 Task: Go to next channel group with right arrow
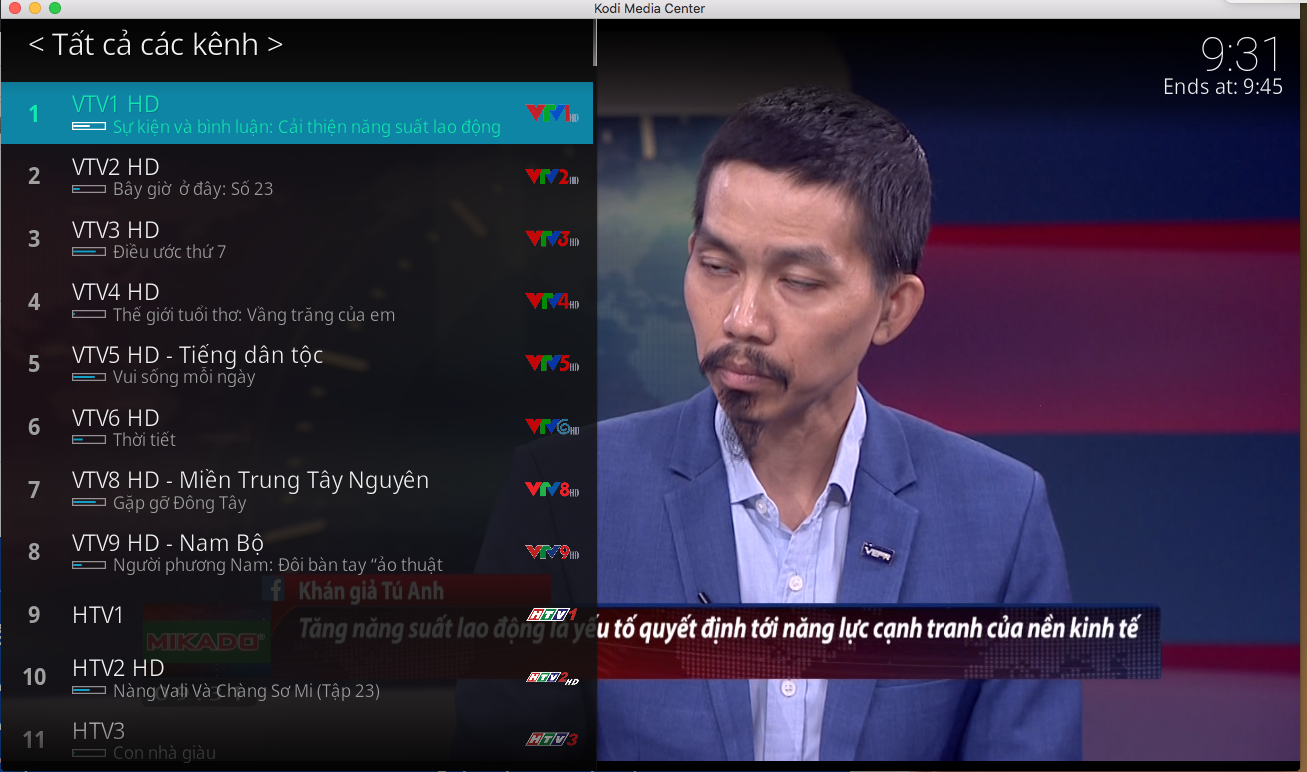pyautogui.click(x=275, y=45)
